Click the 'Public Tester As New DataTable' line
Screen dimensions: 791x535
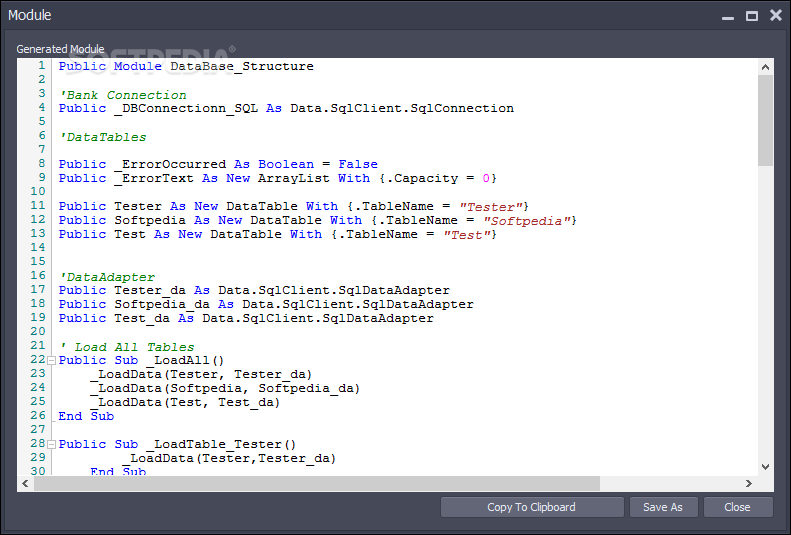(294, 207)
